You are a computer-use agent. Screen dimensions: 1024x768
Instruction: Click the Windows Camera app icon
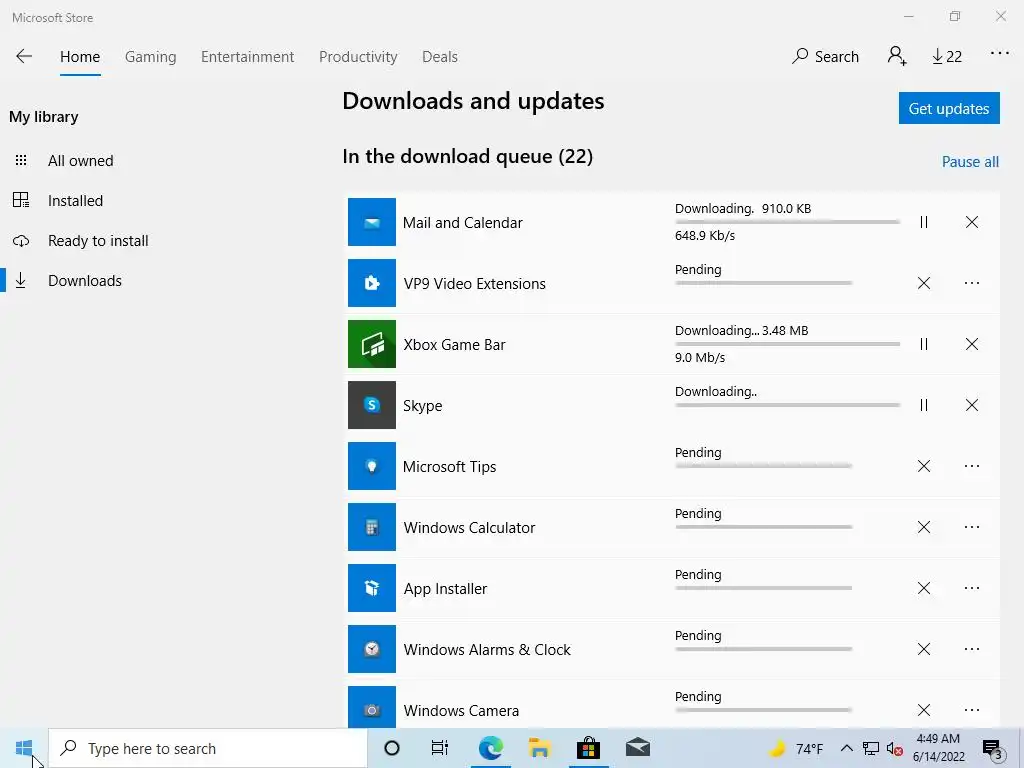[372, 707]
